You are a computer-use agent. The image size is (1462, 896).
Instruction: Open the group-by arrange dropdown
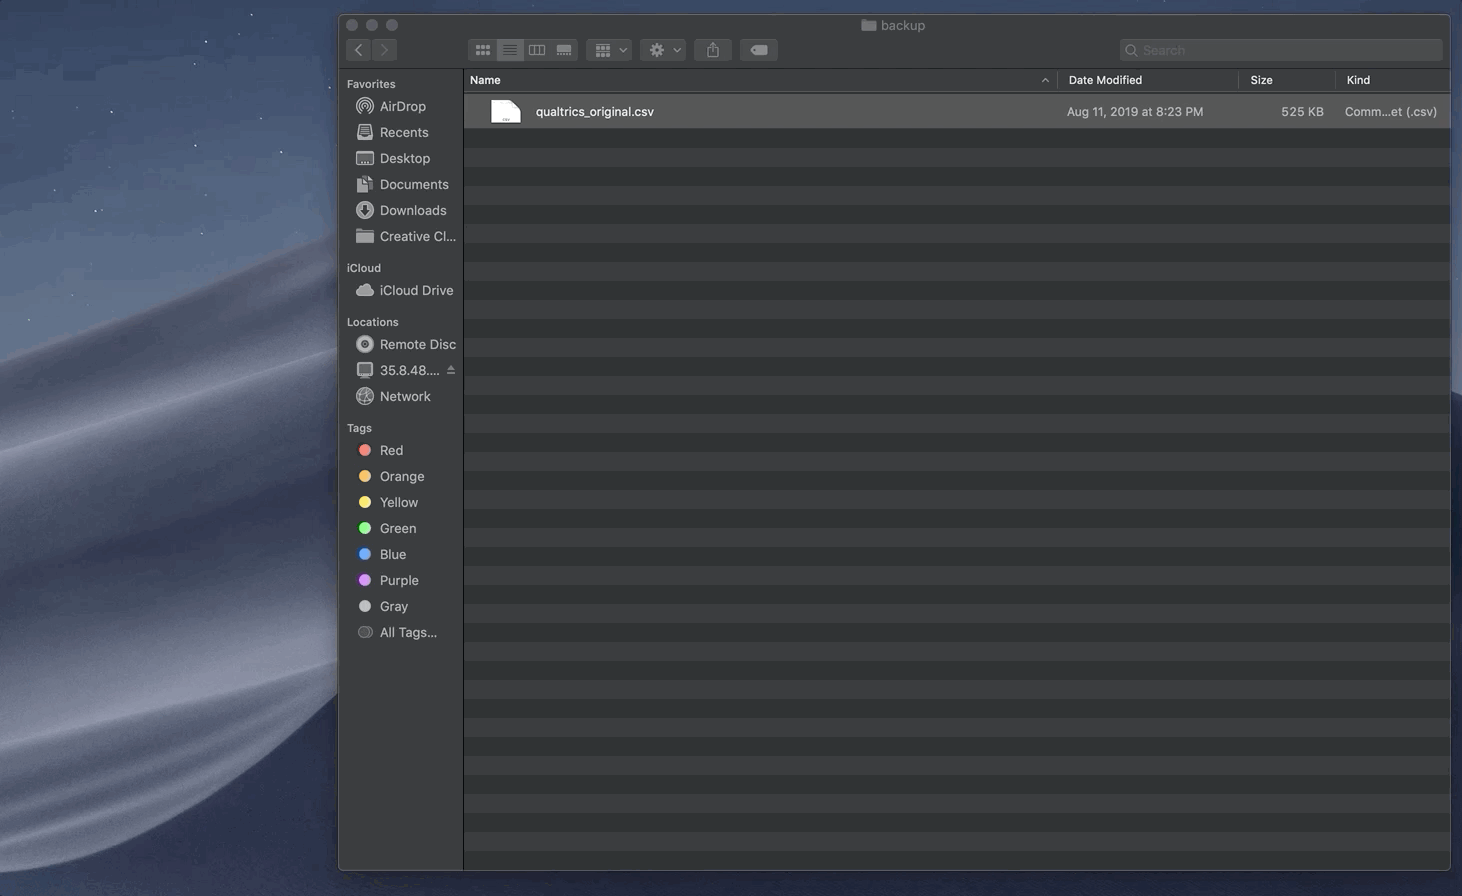coord(609,50)
